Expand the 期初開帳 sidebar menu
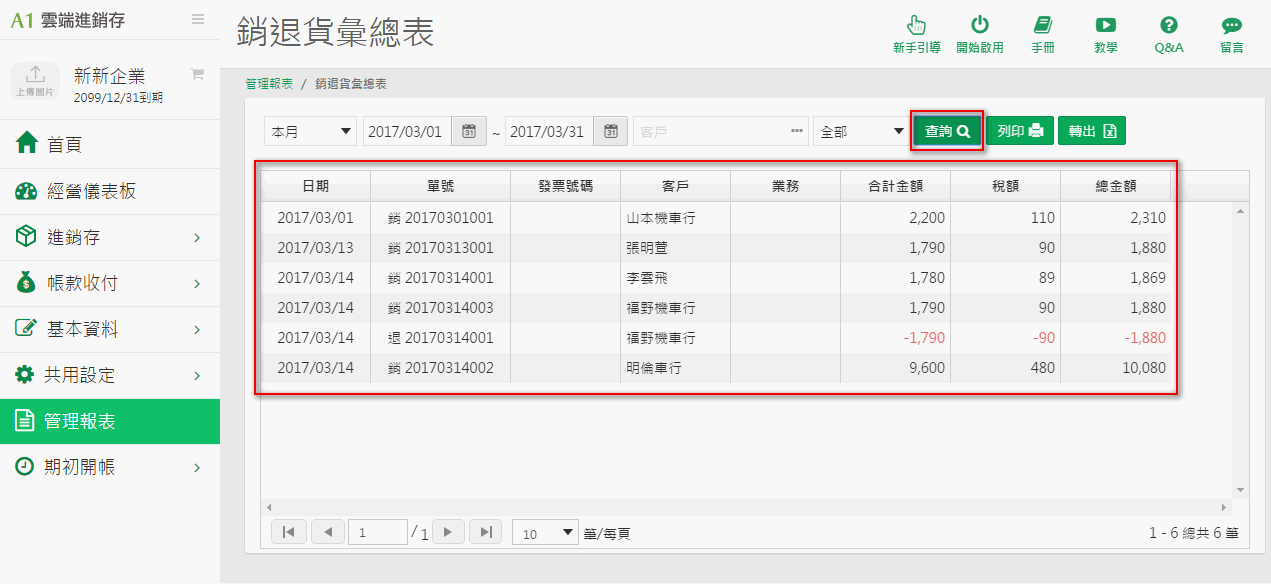The height and width of the screenshot is (584, 1271). (x=110, y=467)
